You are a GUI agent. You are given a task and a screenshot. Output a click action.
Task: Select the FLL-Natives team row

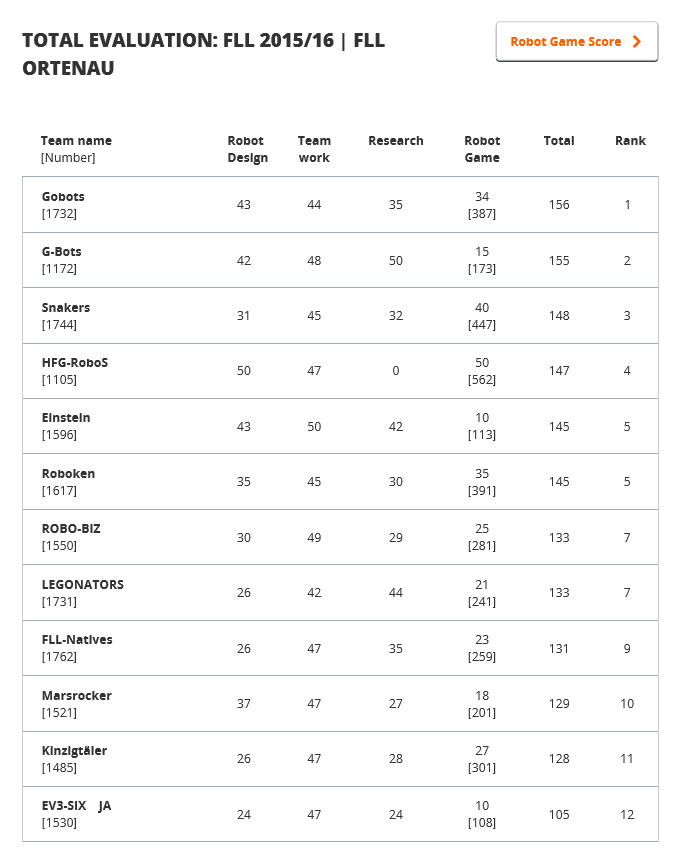click(x=77, y=640)
